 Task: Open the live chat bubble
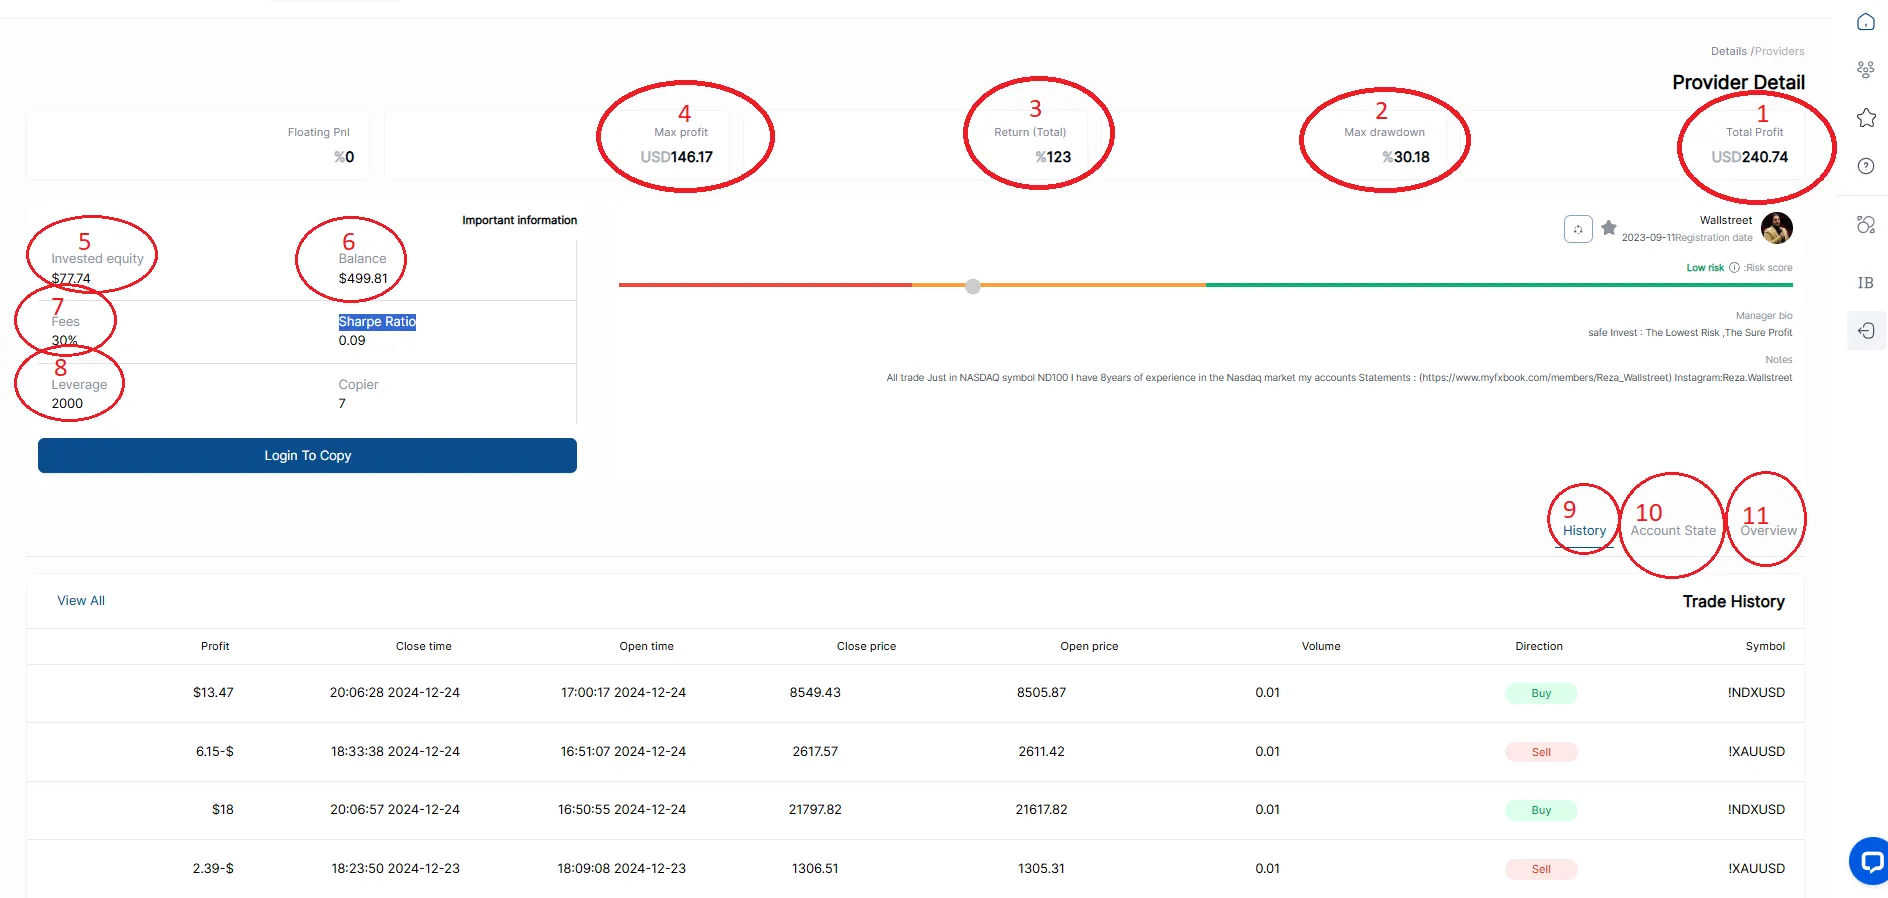[x=1868, y=860]
